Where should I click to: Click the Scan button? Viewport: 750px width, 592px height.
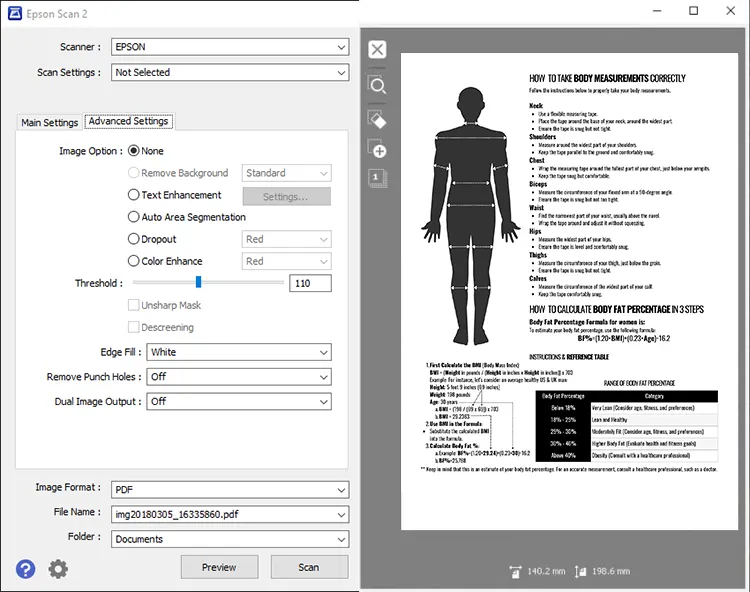pos(309,567)
